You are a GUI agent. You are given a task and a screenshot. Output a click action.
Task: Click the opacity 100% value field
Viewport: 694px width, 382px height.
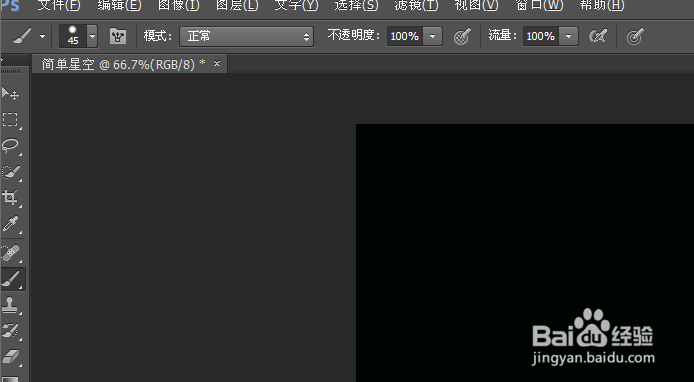pyautogui.click(x=405, y=36)
